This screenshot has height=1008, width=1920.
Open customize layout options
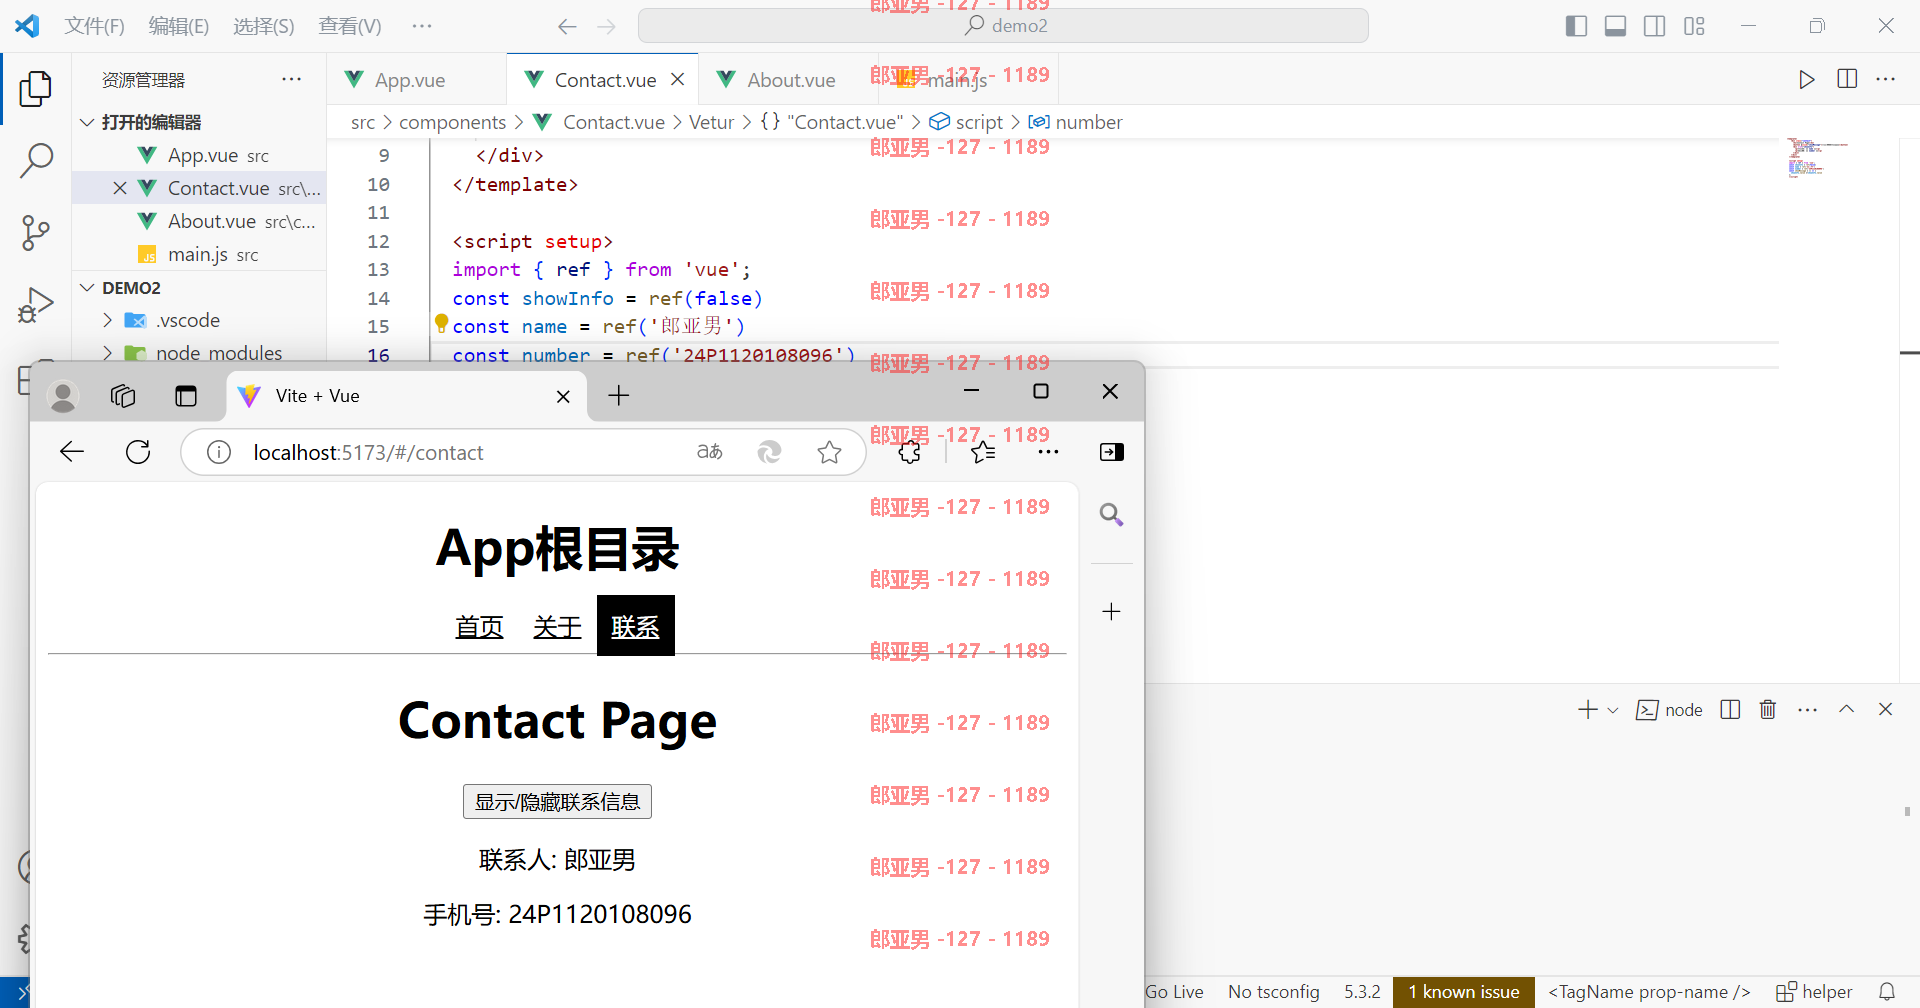point(1694,26)
